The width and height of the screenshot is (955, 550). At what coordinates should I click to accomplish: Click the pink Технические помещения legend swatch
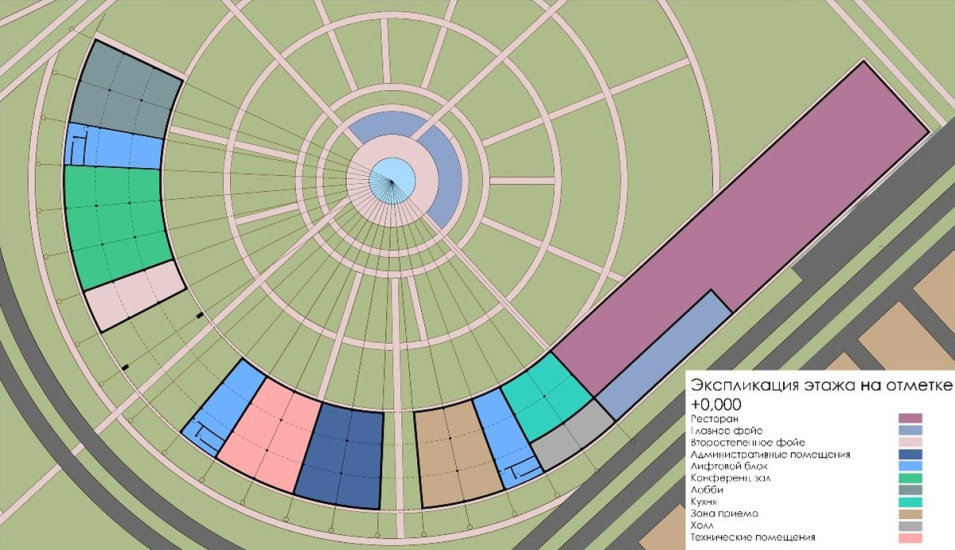911,539
